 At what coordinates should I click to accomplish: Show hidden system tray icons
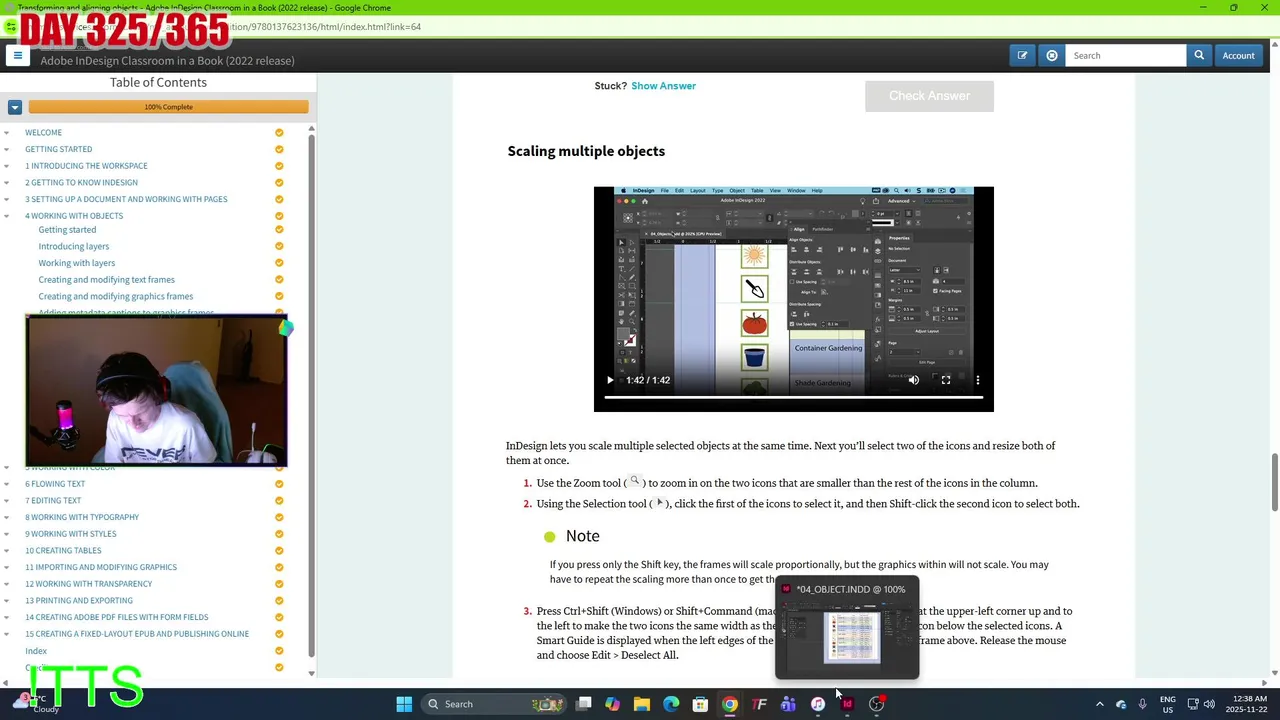point(1100,704)
